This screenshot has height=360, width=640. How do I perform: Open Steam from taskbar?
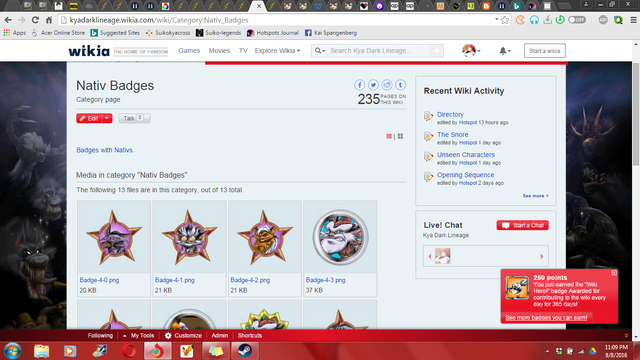[245, 351]
